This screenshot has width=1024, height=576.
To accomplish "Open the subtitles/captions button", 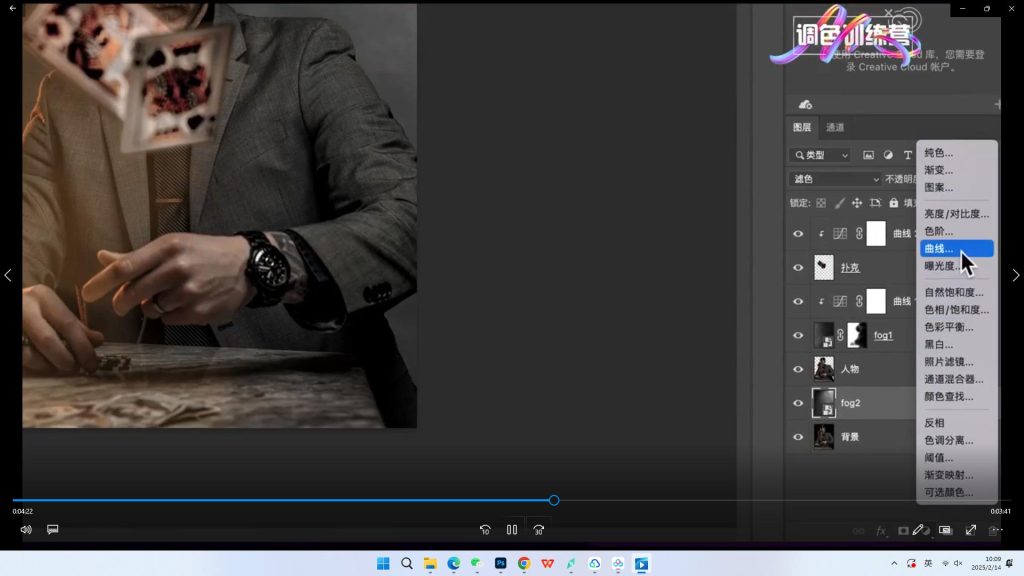I will [x=53, y=530].
